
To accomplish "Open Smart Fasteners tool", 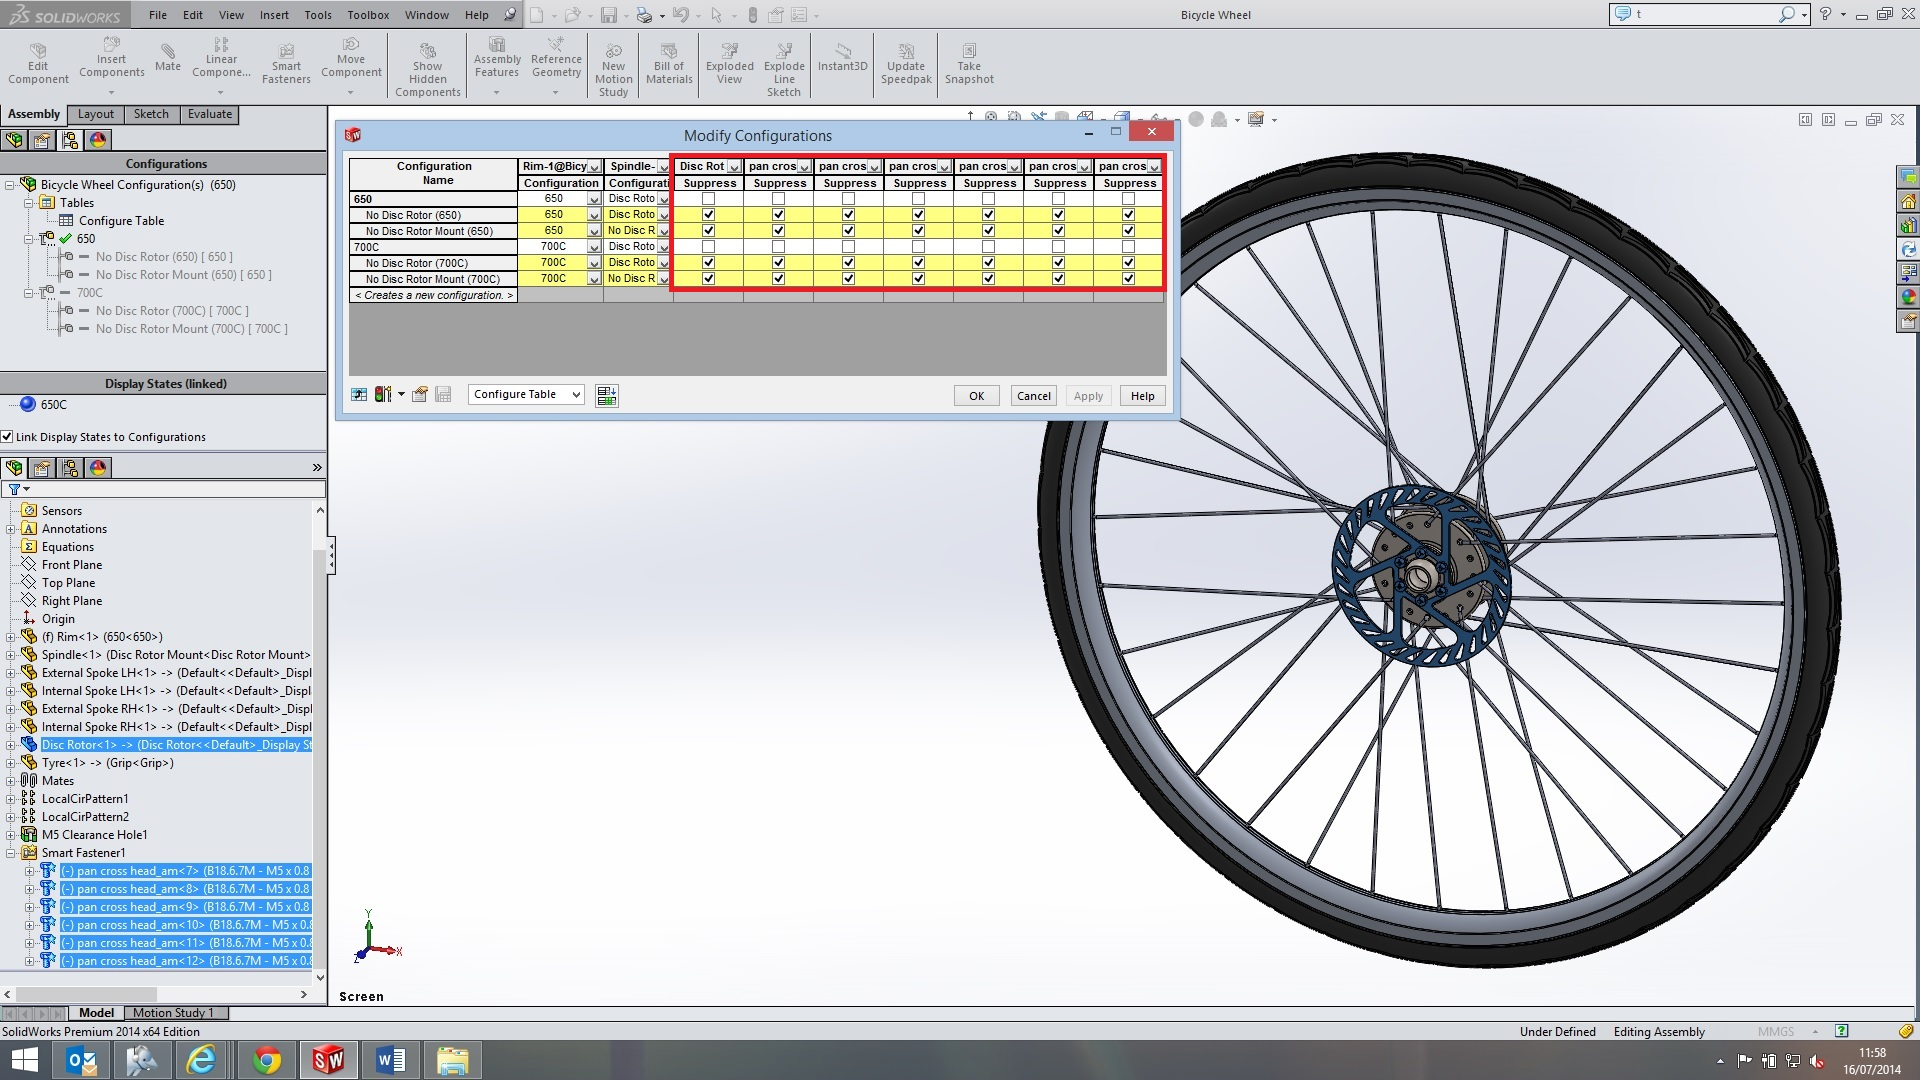I will 286,64.
